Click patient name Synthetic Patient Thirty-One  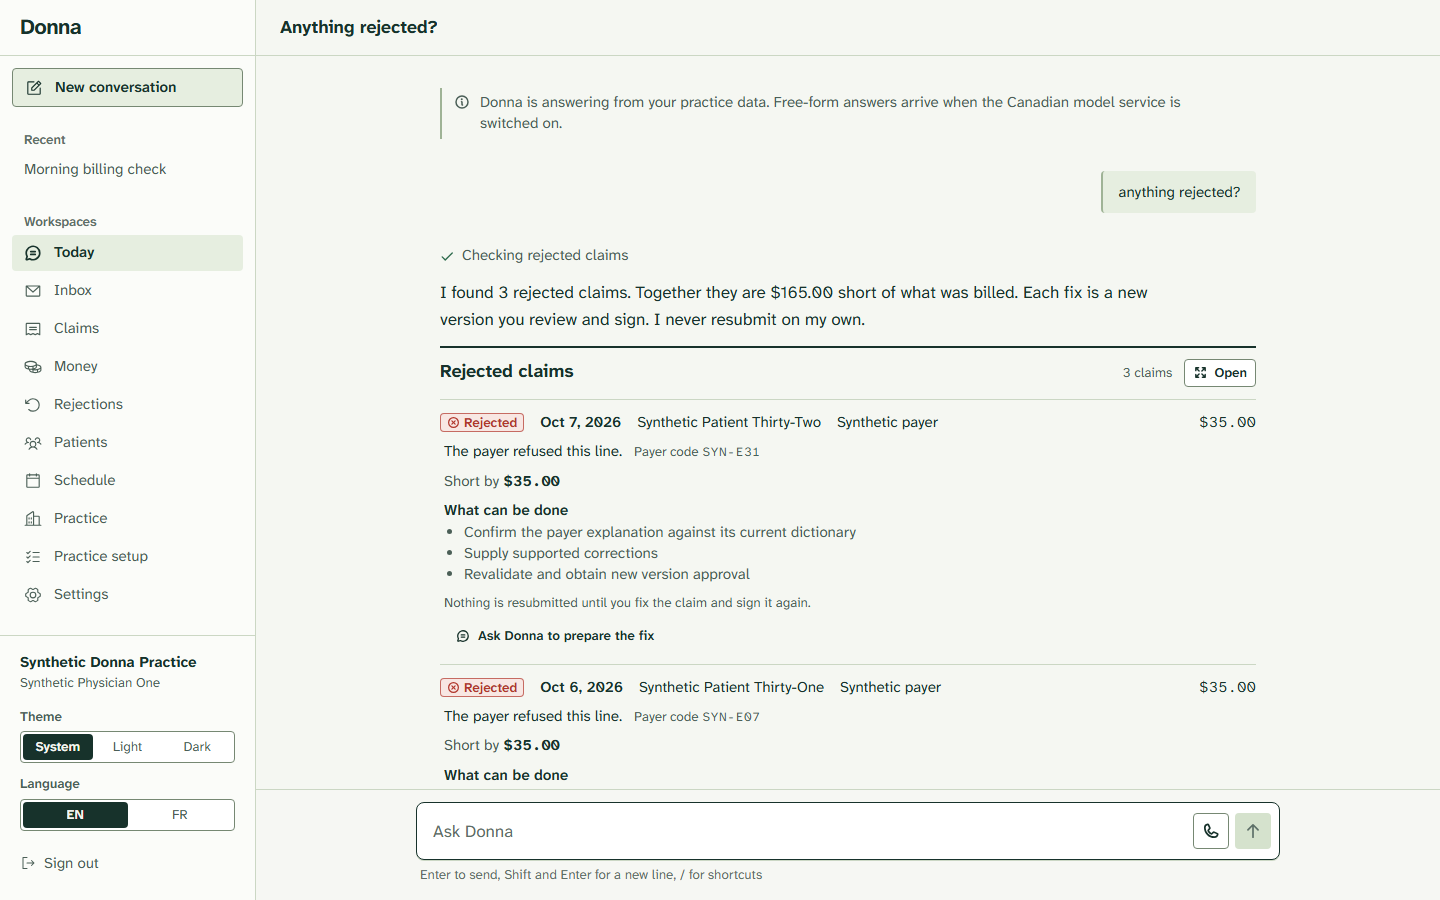point(731,688)
